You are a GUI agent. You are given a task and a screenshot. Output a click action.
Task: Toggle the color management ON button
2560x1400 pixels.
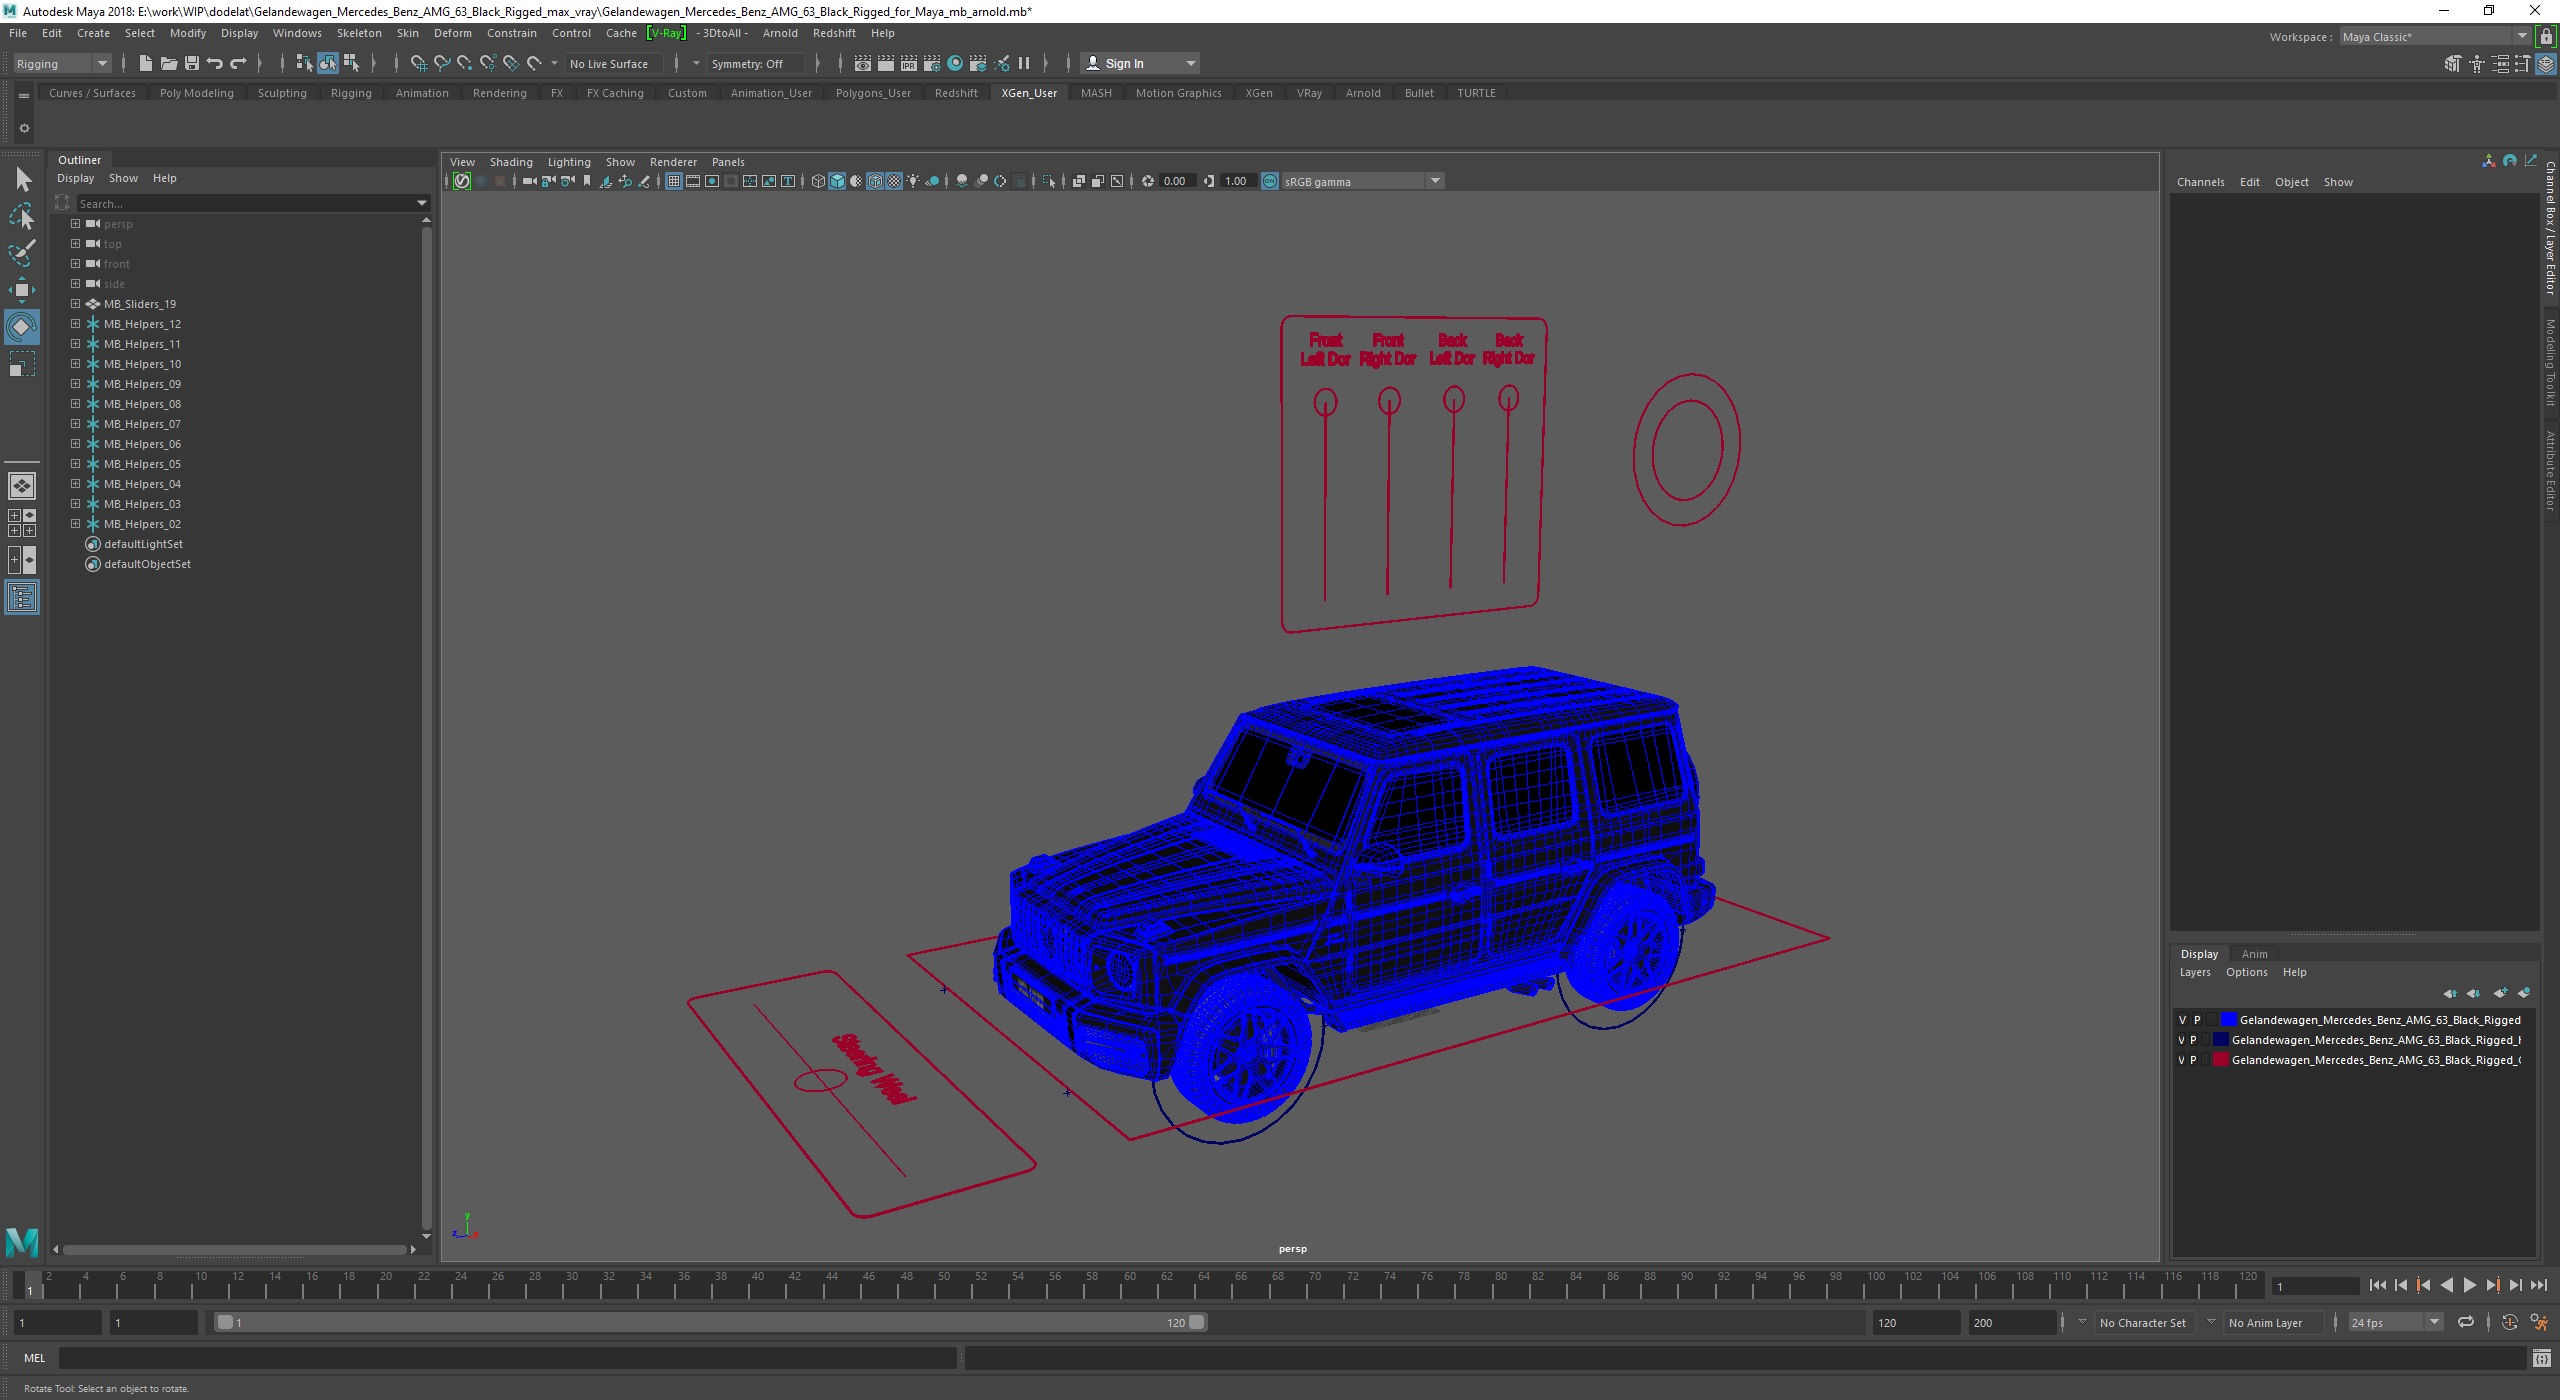point(1269,181)
